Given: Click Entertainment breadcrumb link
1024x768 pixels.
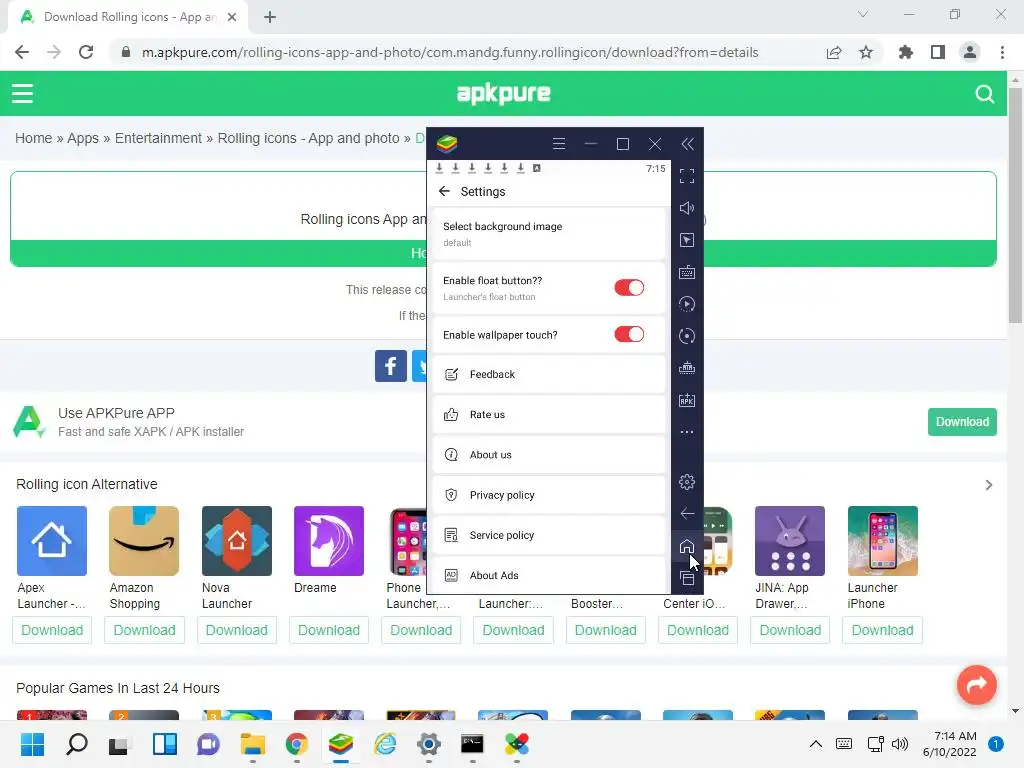Looking at the screenshot, I should click(158, 138).
